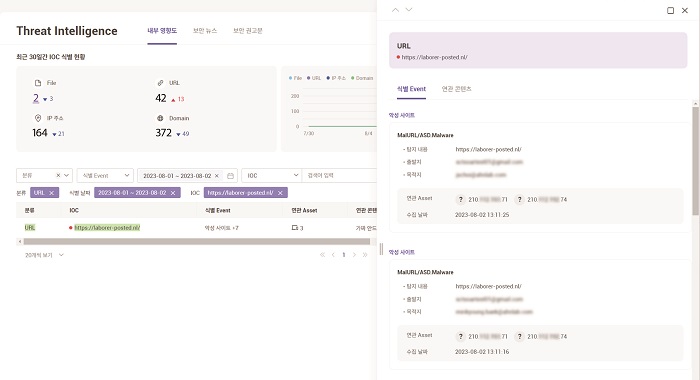This screenshot has width=700, height=380.
Task: Click the IP address pin icon
Action: coord(38,118)
